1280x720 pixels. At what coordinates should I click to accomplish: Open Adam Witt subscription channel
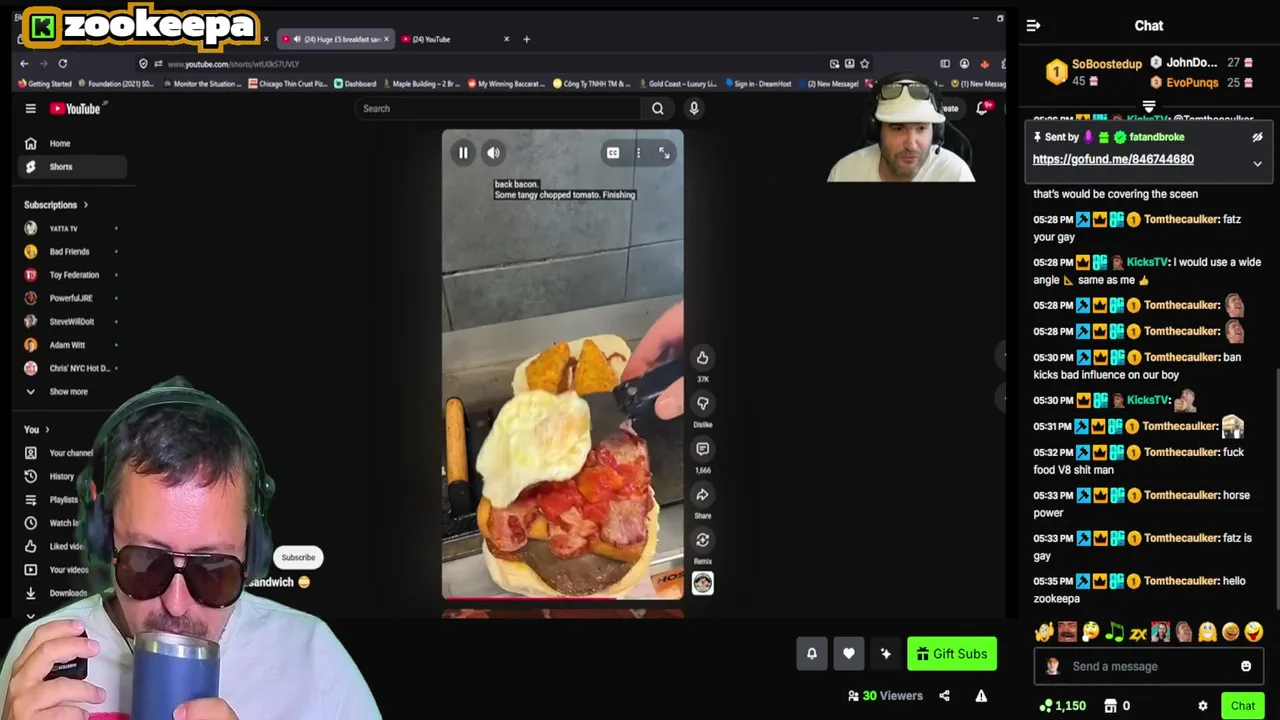(x=70, y=345)
